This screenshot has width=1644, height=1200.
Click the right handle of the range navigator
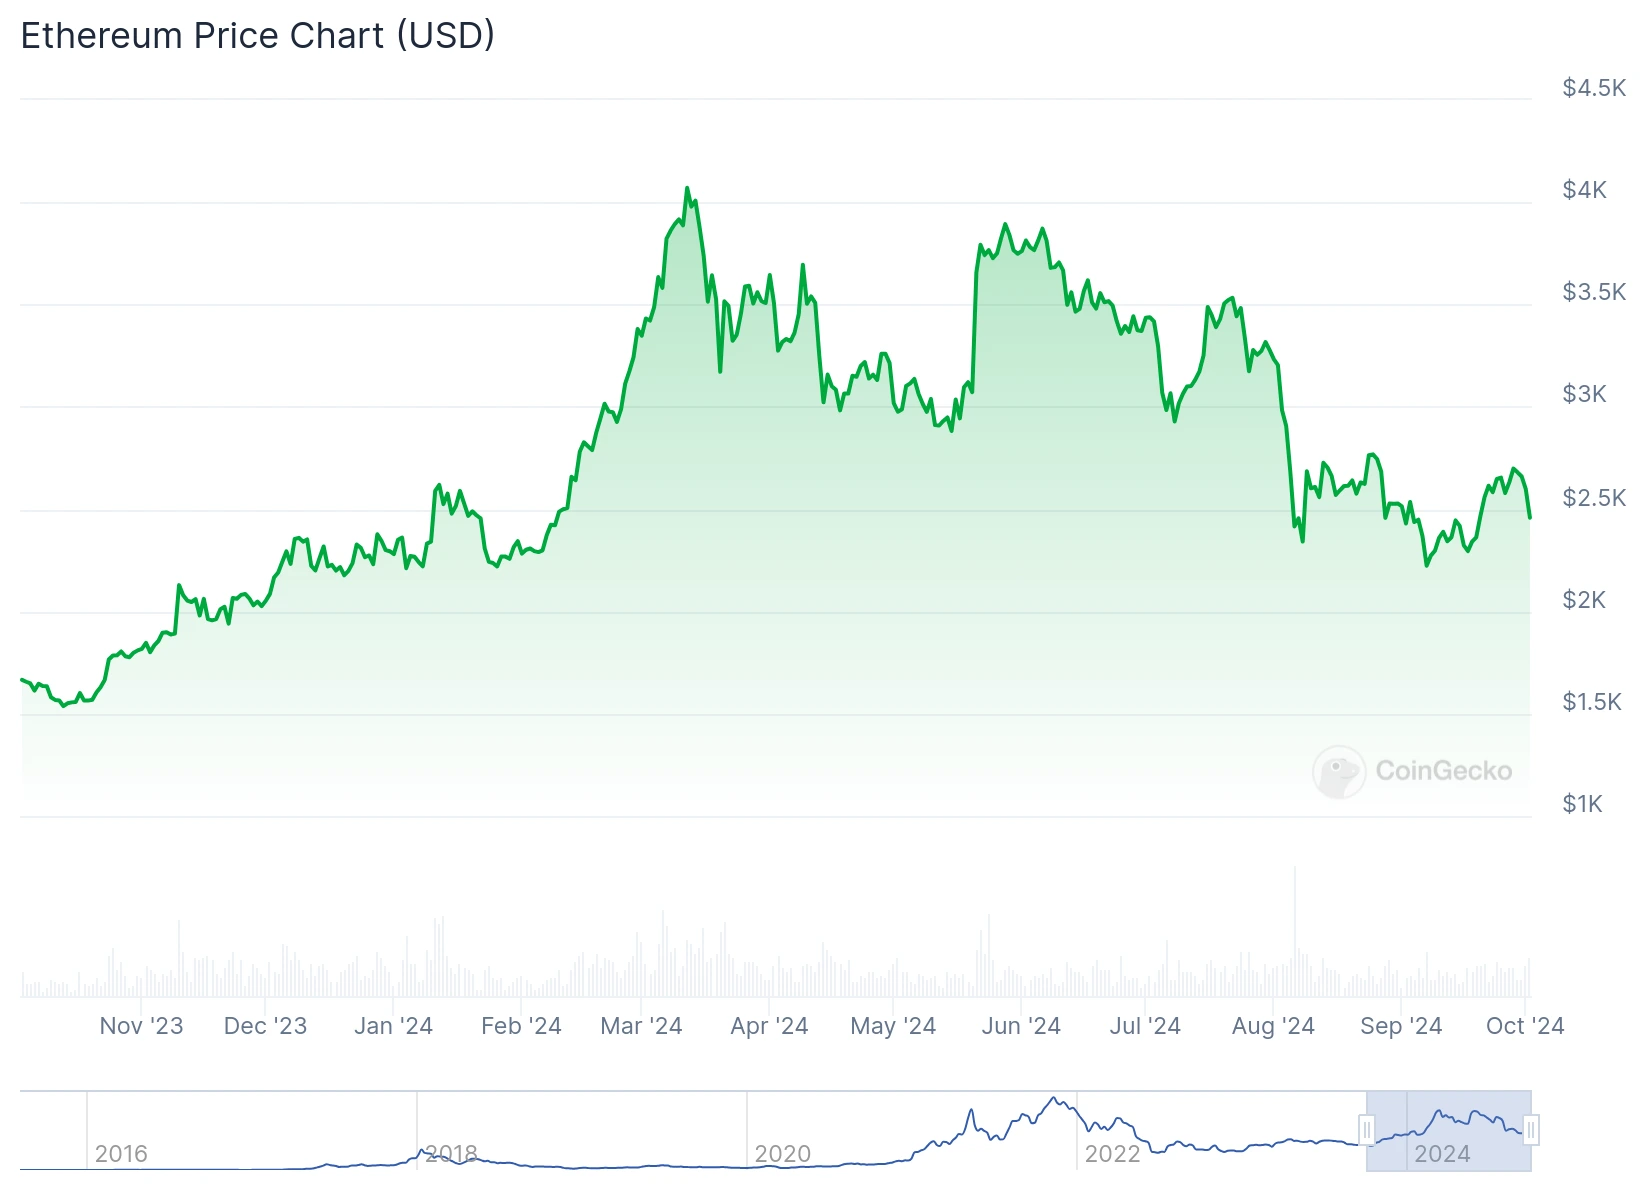point(1530,1130)
